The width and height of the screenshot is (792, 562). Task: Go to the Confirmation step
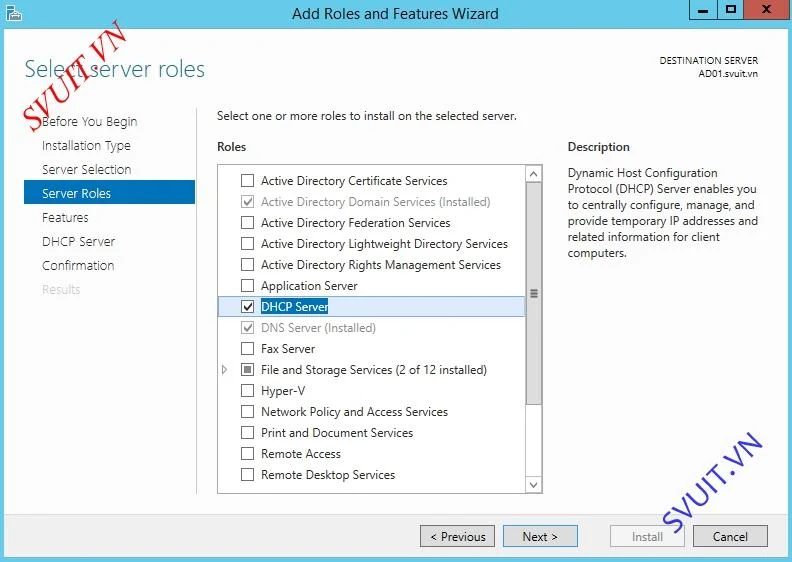78,265
